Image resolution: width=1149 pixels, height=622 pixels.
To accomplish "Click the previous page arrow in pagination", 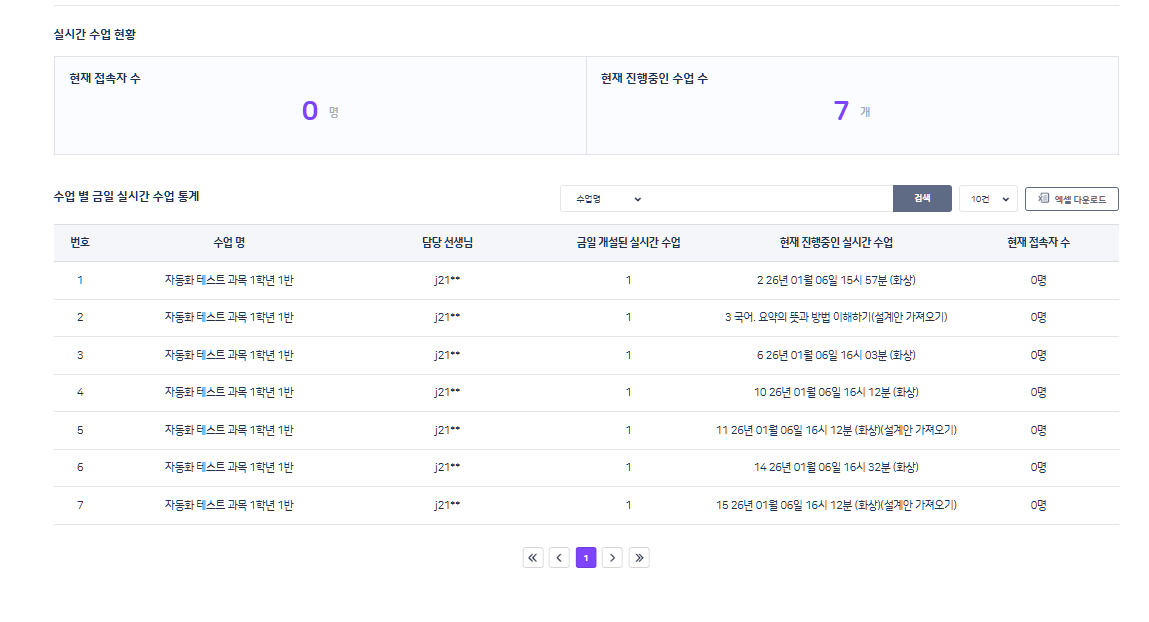I will (559, 558).
